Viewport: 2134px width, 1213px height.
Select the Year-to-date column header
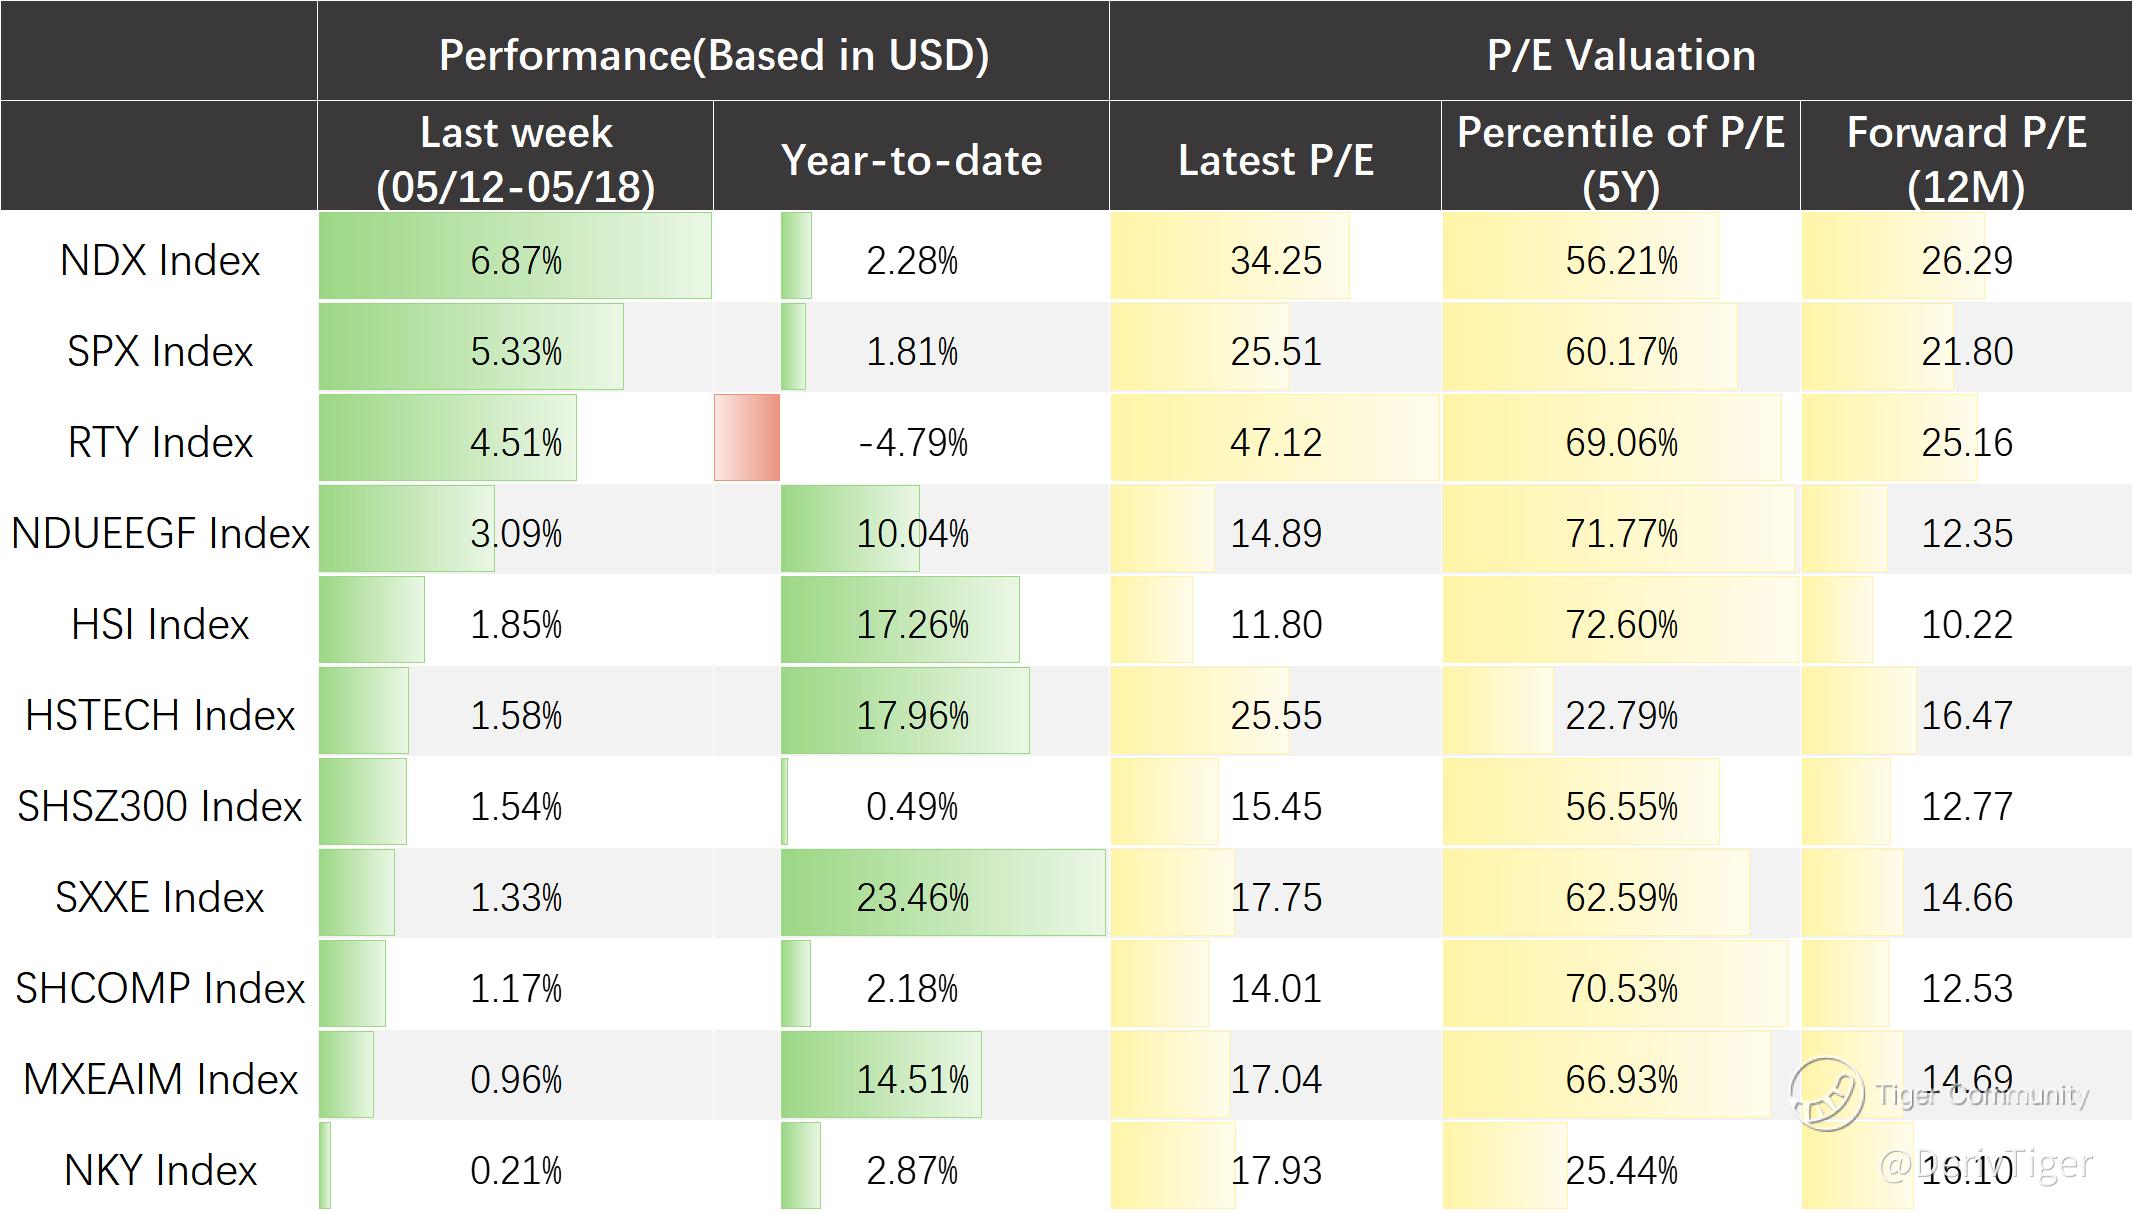(x=911, y=160)
